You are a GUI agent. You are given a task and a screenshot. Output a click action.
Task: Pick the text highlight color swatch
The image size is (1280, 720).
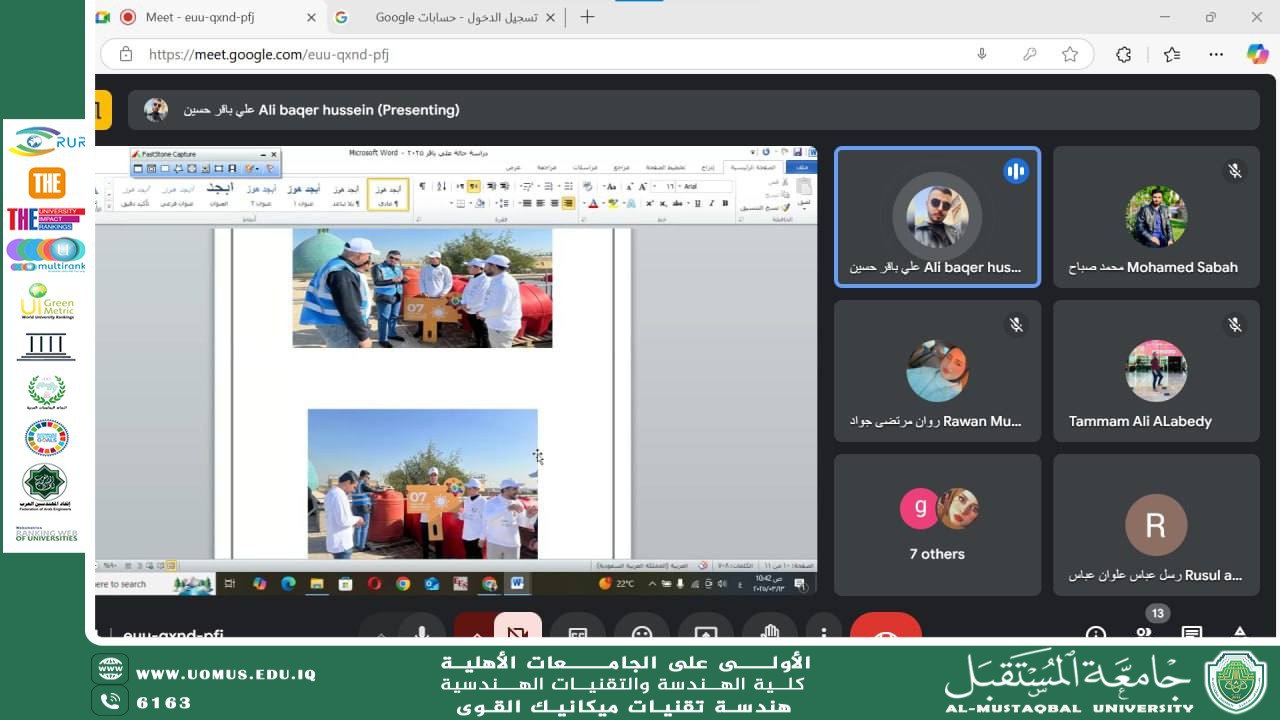[x=613, y=204]
